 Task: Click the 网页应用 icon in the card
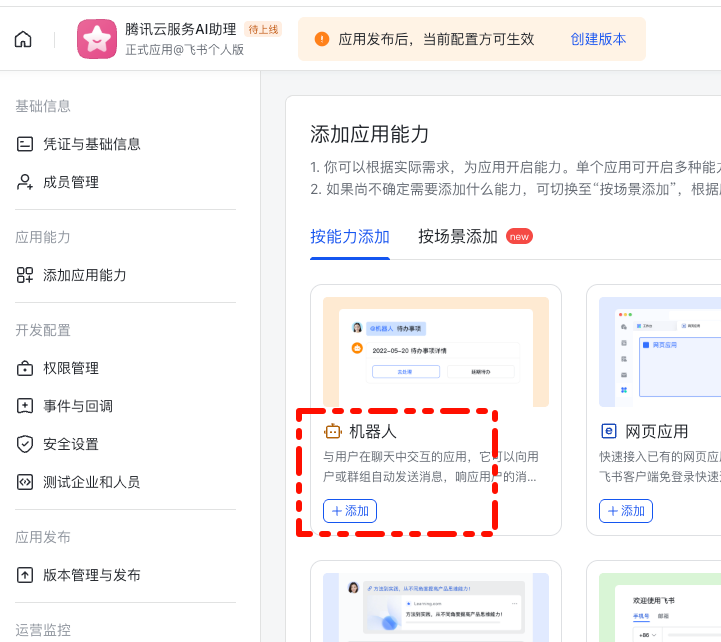[x=608, y=431]
